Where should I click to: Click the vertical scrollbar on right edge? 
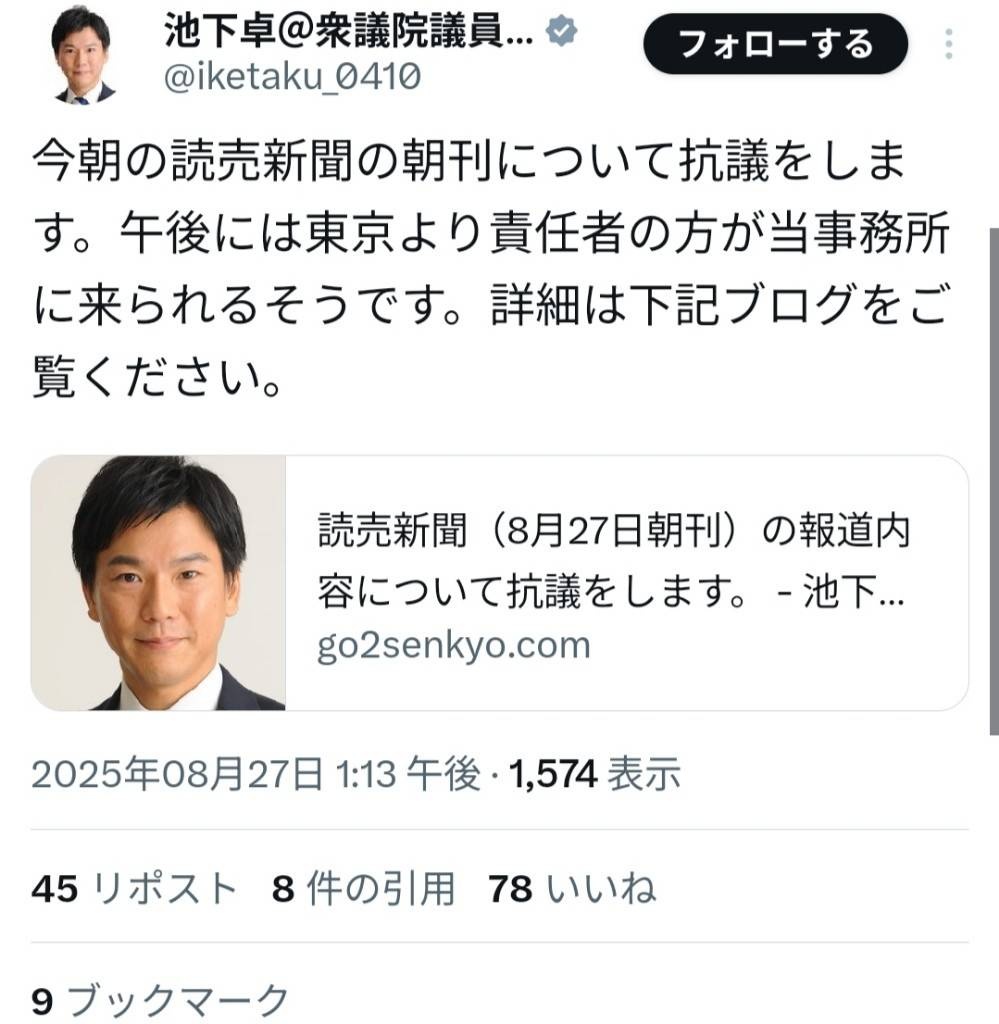point(994,481)
